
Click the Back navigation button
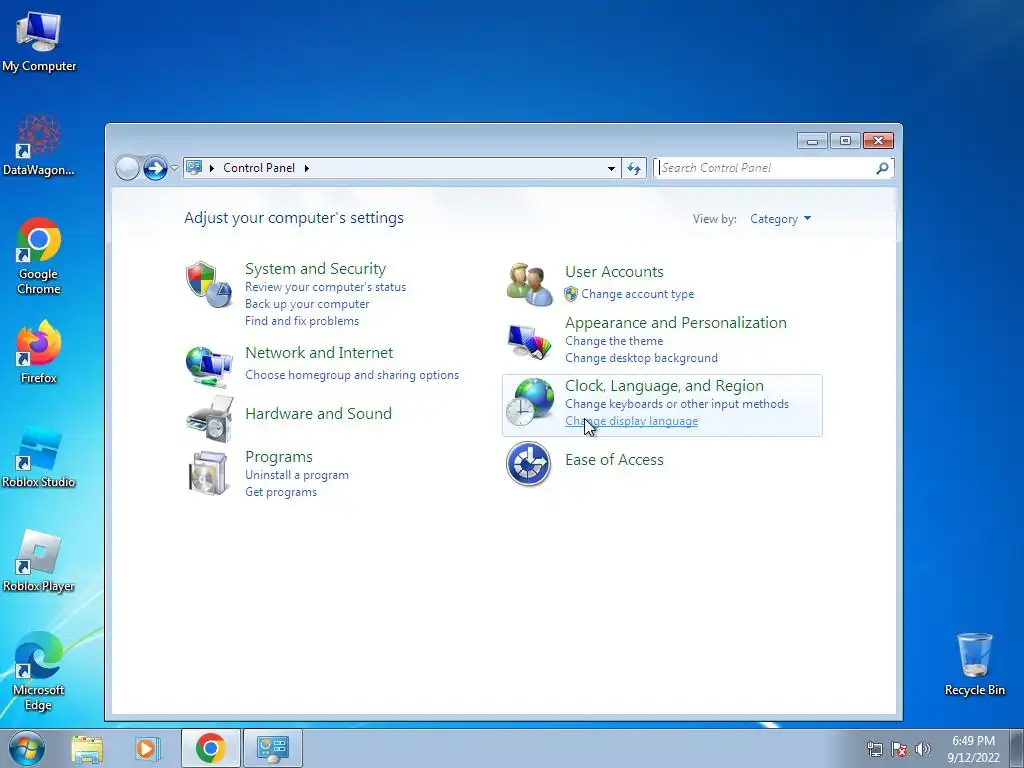click(127, 168)
